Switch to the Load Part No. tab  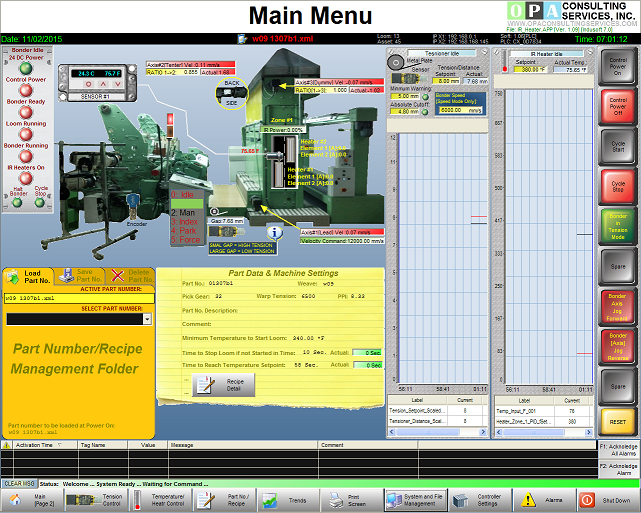coord(26,277)
